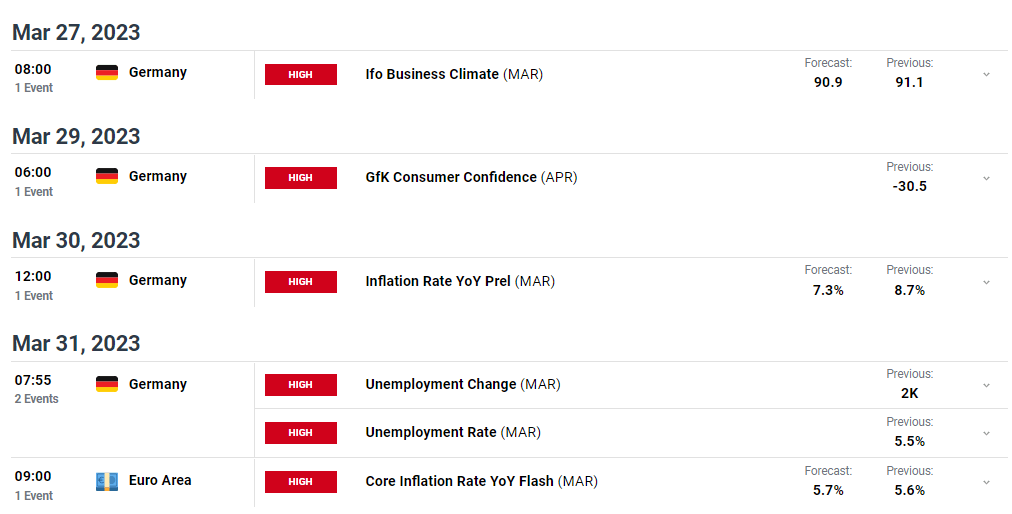Expand Core Inflation Rate YoY Flash chevron
The image size is (1012, 514).
pyautogui.click(x=986, y=482)
